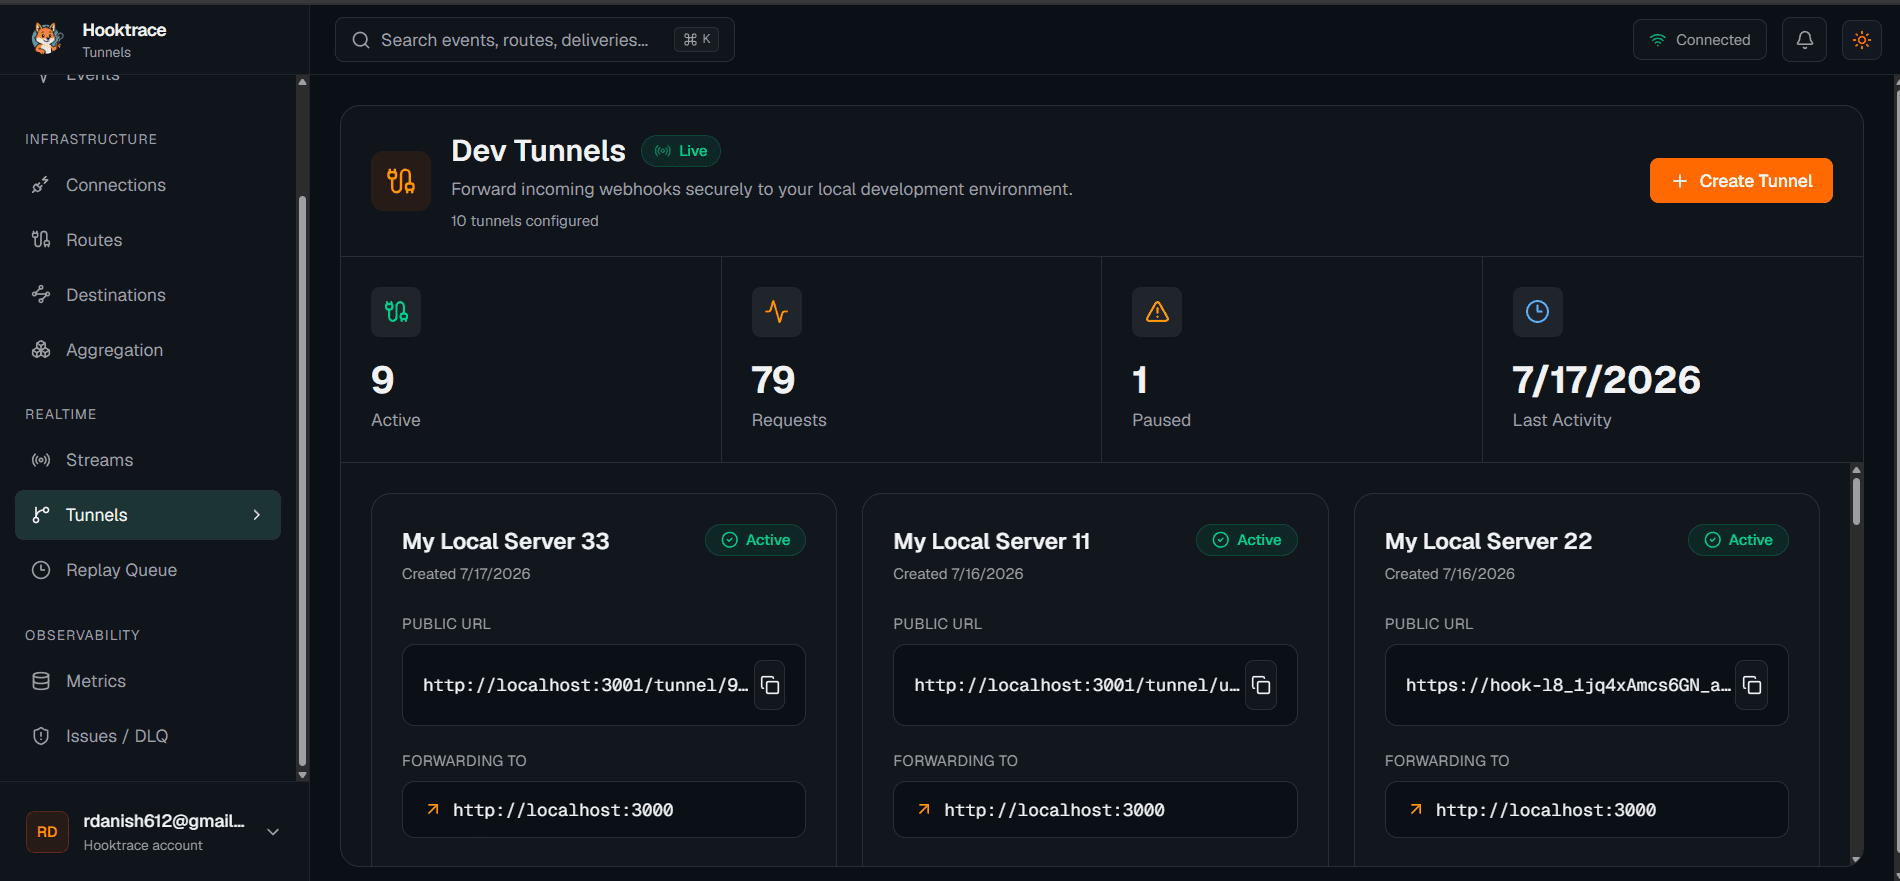Screen dimensions: 1900x881
Task: Click the sidebar scrollbar down arrow
Action: pos(303,775)
